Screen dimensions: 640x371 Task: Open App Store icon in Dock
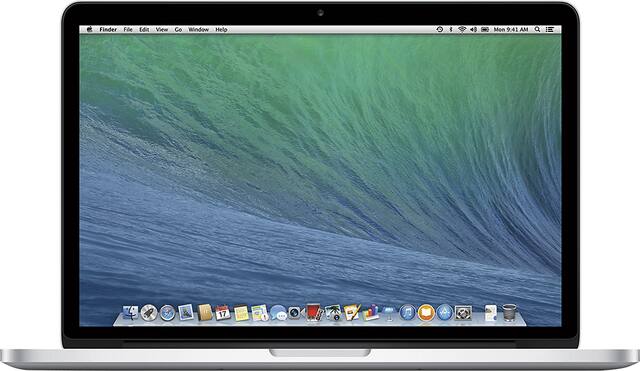tap(444, 313)
